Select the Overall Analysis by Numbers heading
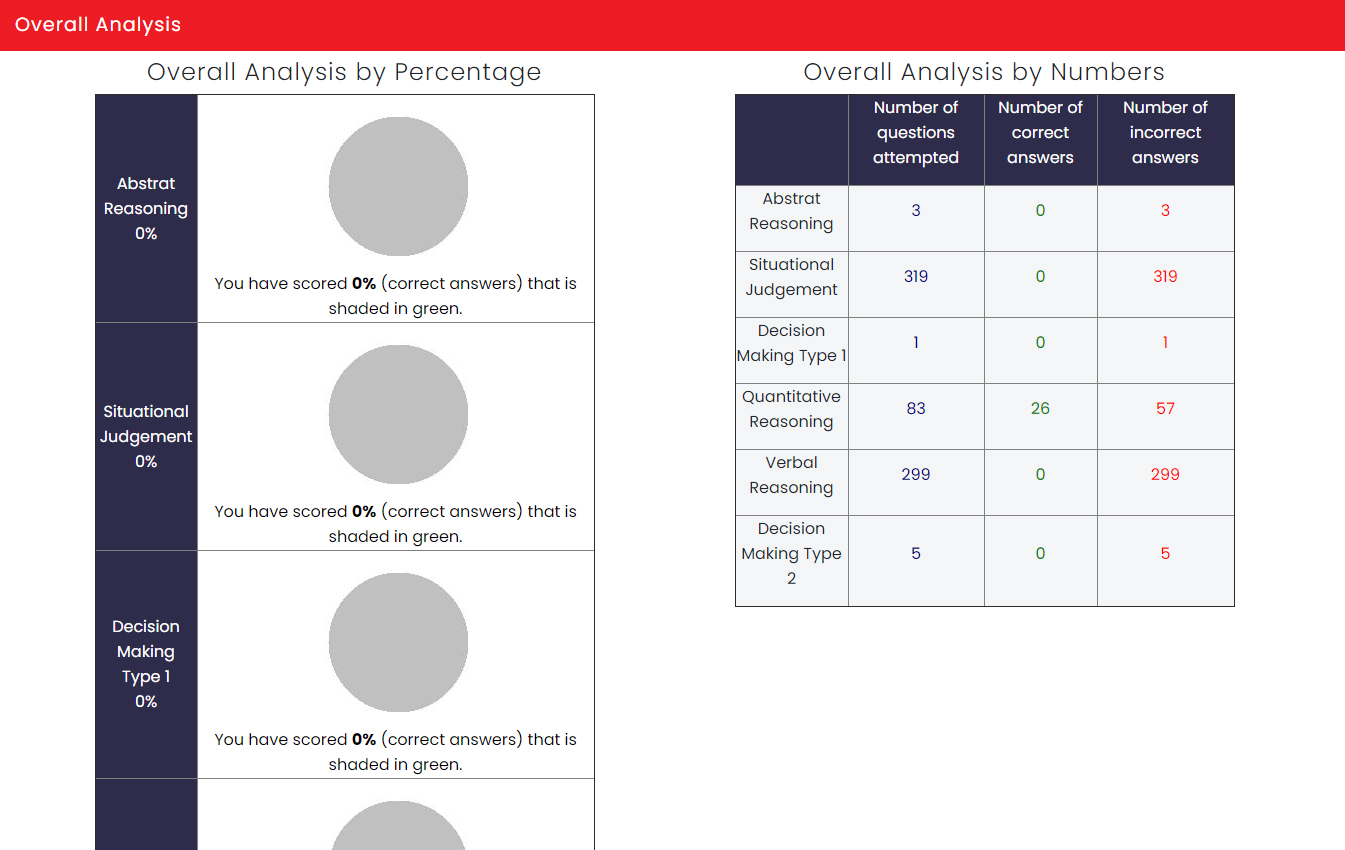Viewport: 1345px width, 850px height. (984, 72)
